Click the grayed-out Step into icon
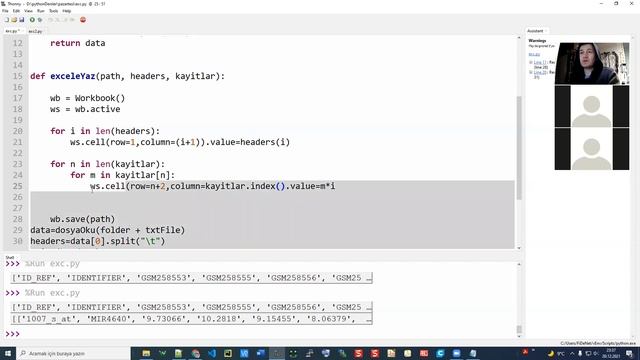This screenshot has height=360, width=640. point(58,20)
